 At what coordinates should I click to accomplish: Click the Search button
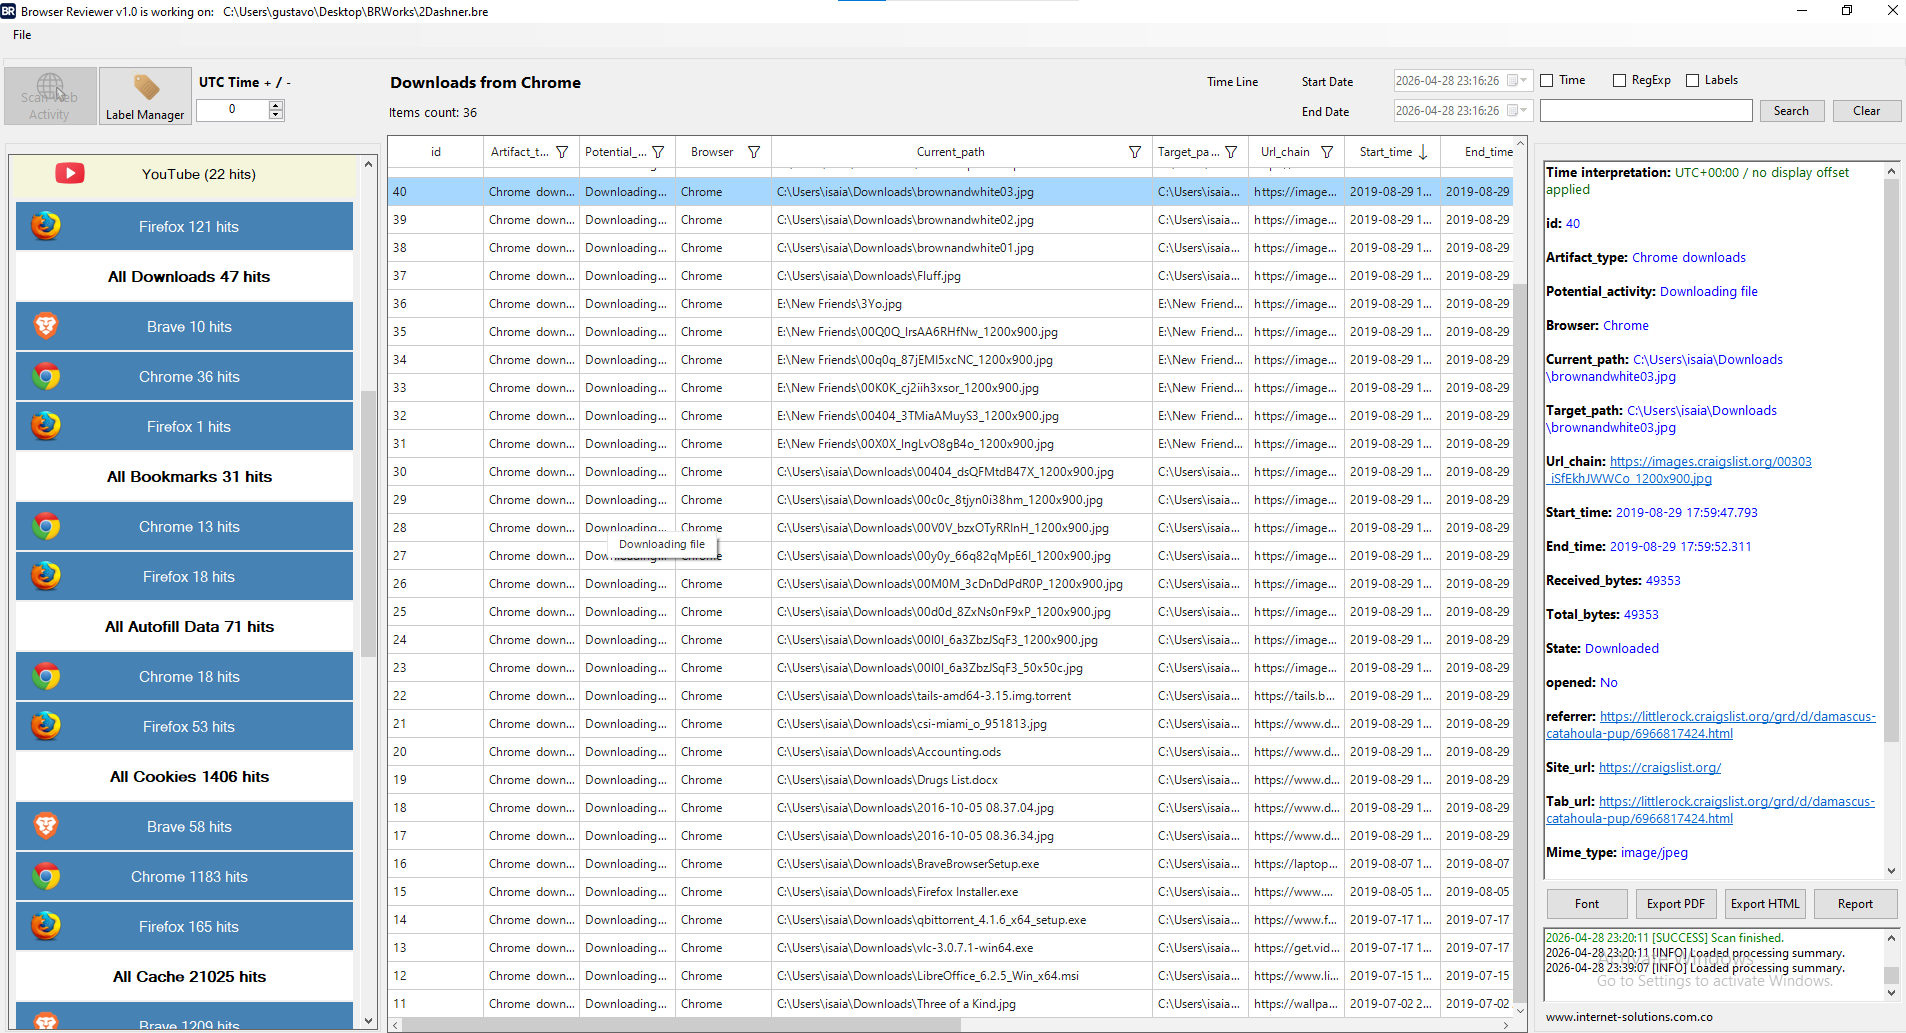pos(1791,111)
